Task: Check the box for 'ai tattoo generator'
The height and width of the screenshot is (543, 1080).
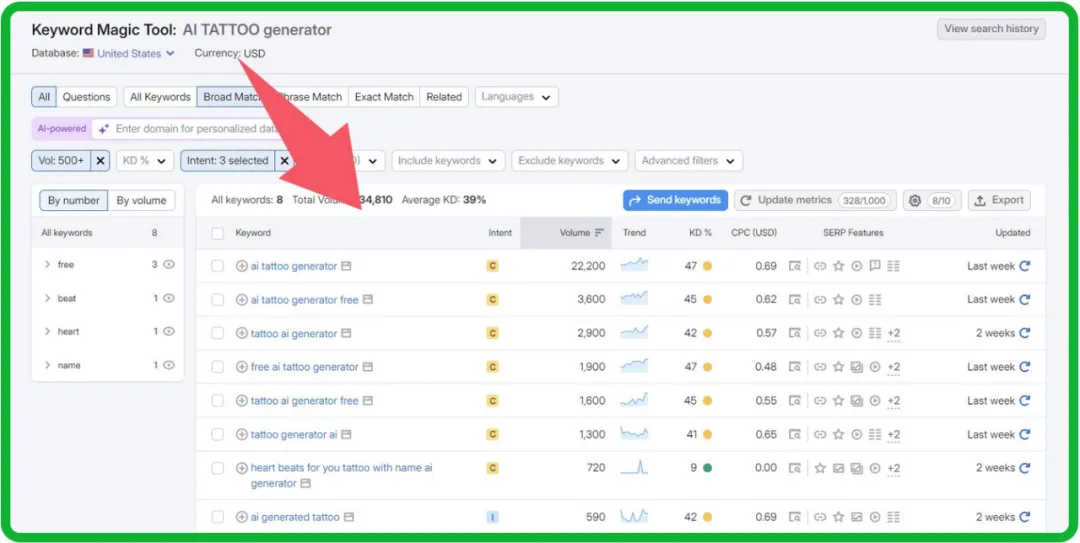Action: click(x=218, y=266)
